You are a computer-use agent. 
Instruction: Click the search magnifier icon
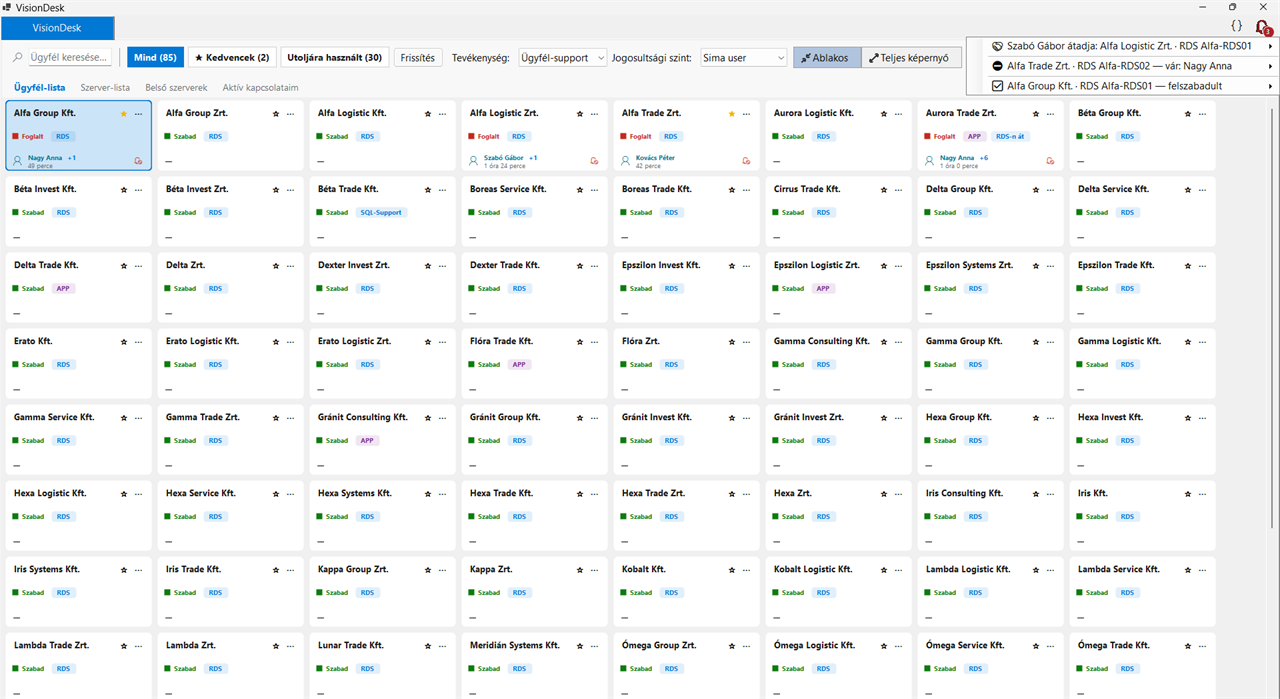click(18, 58)
